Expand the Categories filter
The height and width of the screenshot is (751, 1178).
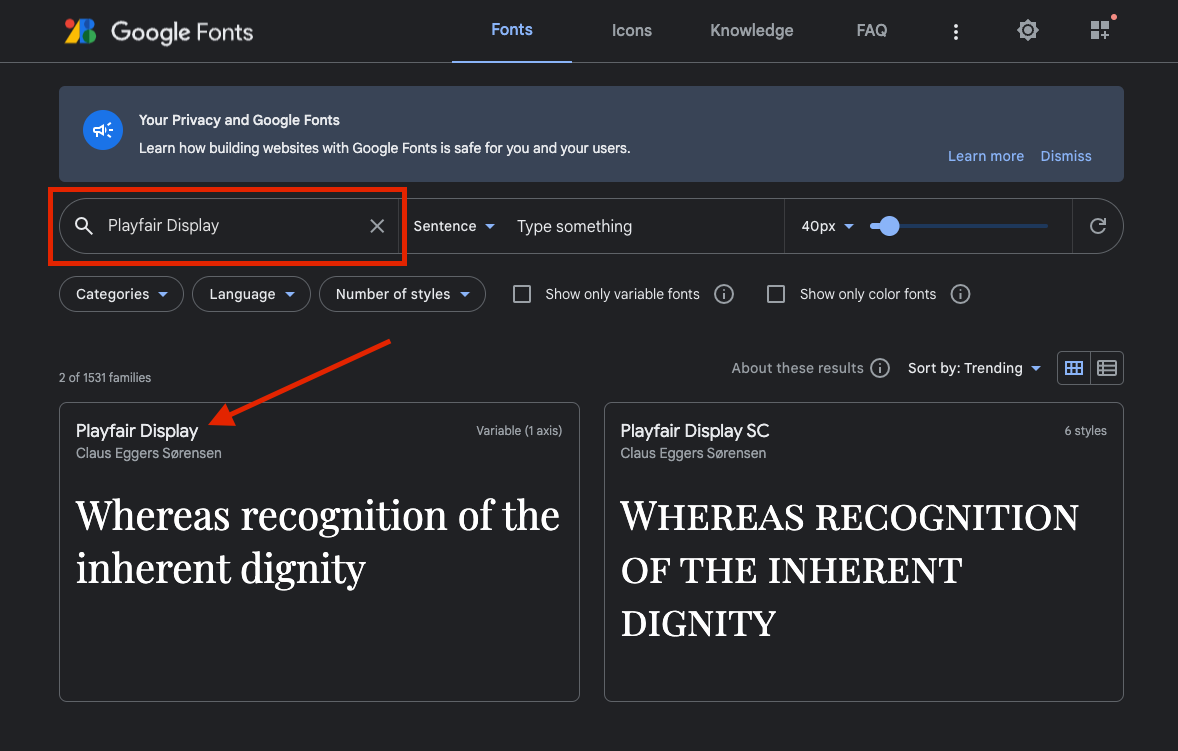(x=121, y=294)
